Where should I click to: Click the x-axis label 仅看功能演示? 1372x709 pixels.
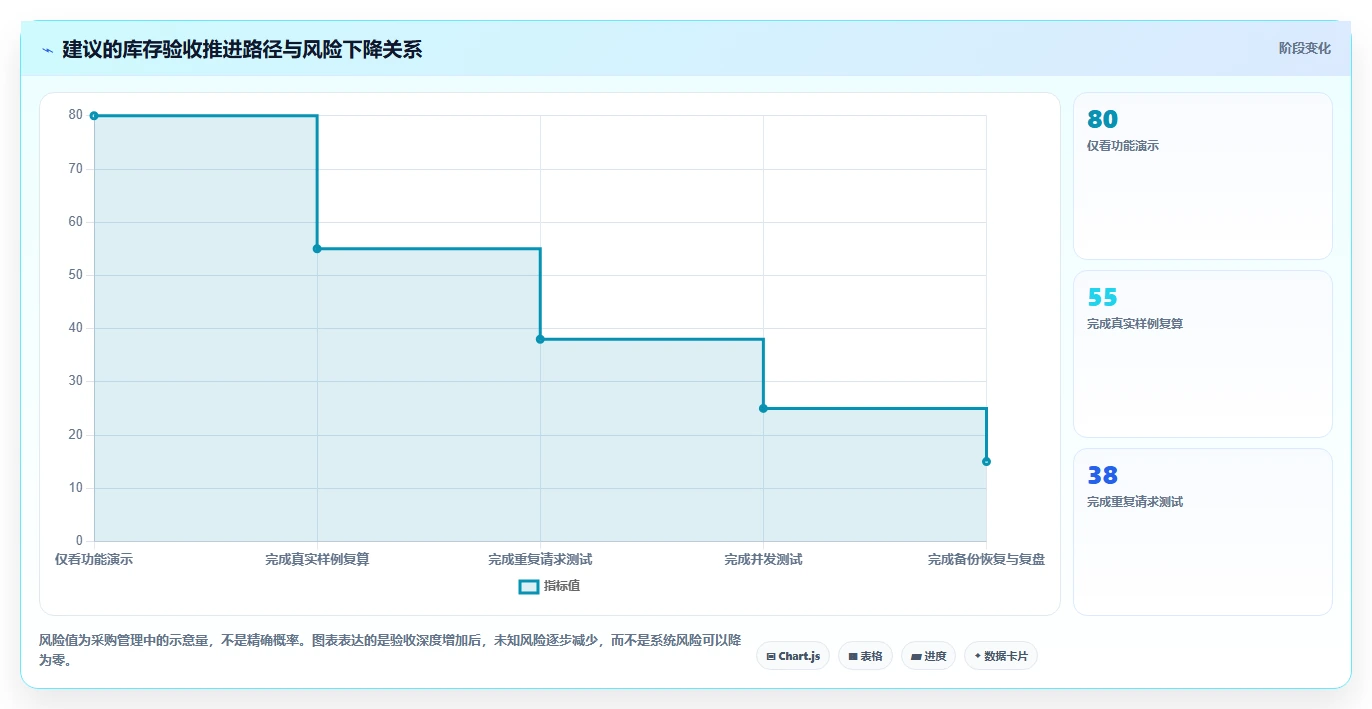[94, 560]
